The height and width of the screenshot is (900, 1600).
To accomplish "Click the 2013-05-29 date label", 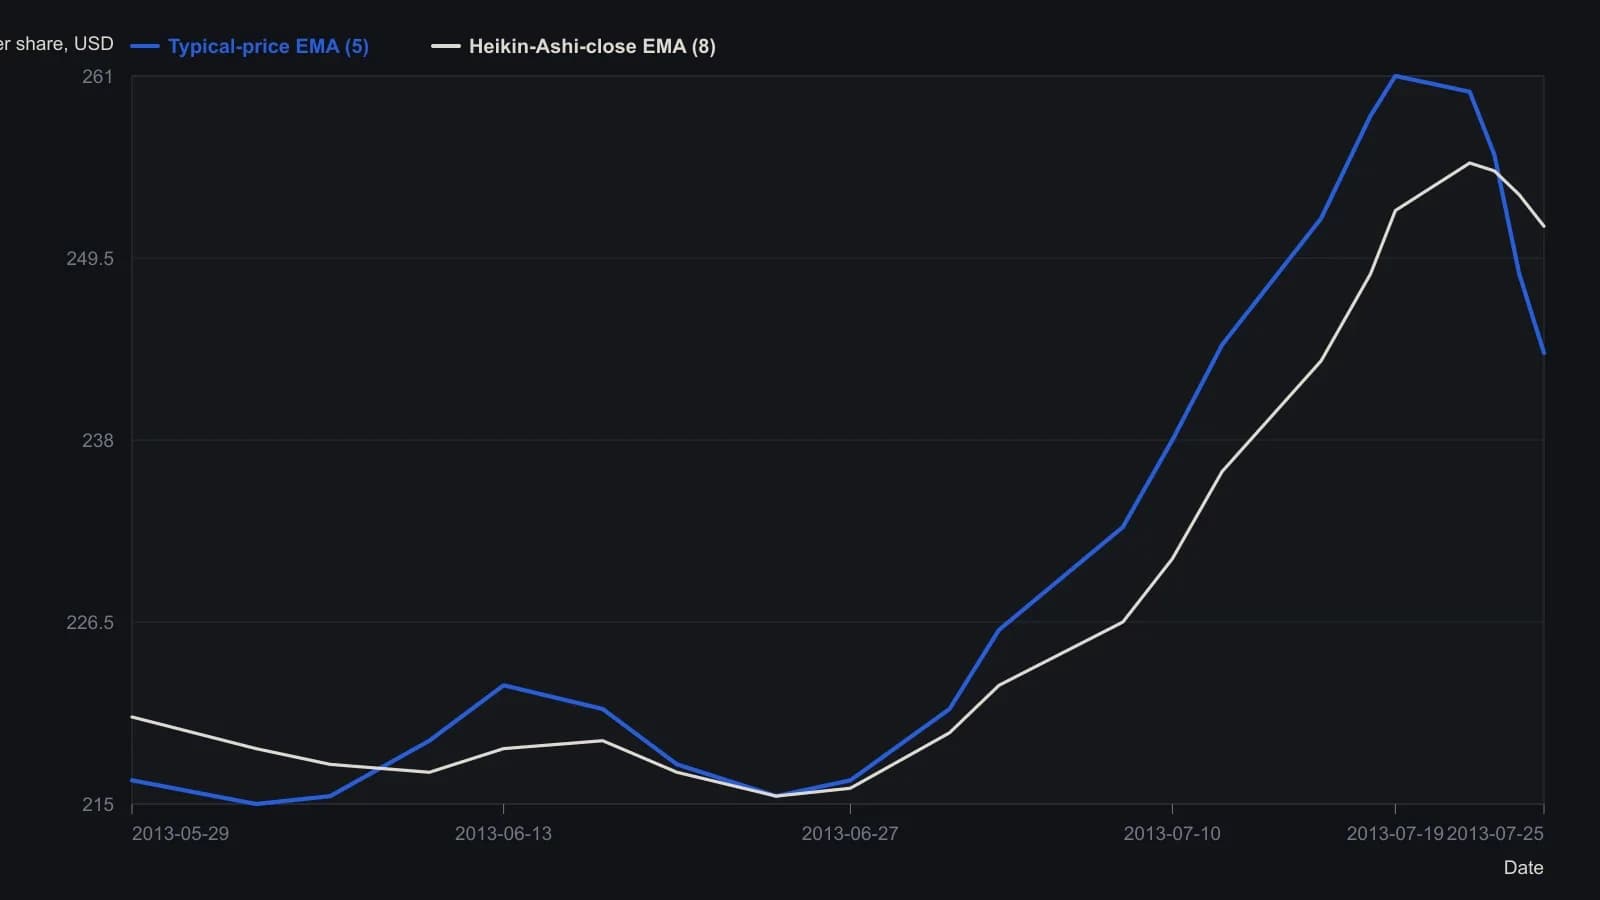I will click(x=180, y=834).
